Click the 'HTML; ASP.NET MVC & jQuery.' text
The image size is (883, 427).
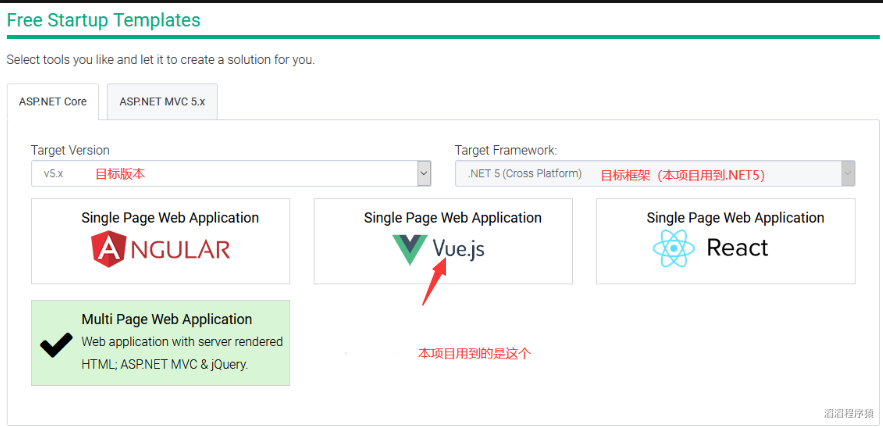pos(165,364)
